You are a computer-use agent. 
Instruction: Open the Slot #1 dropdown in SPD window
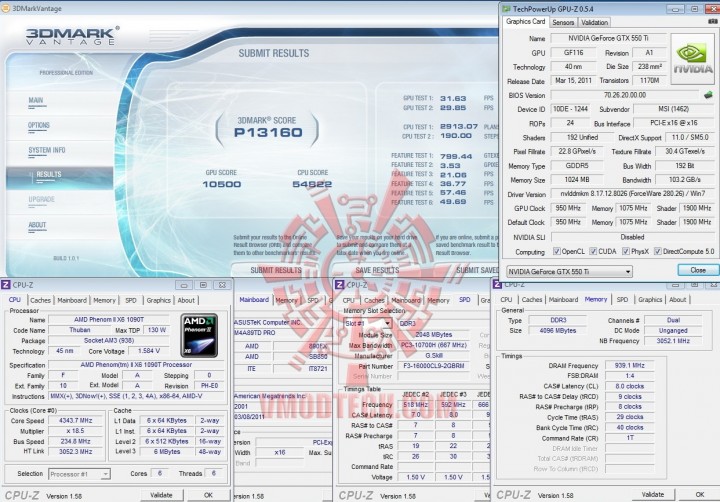(x=367, y=323)
